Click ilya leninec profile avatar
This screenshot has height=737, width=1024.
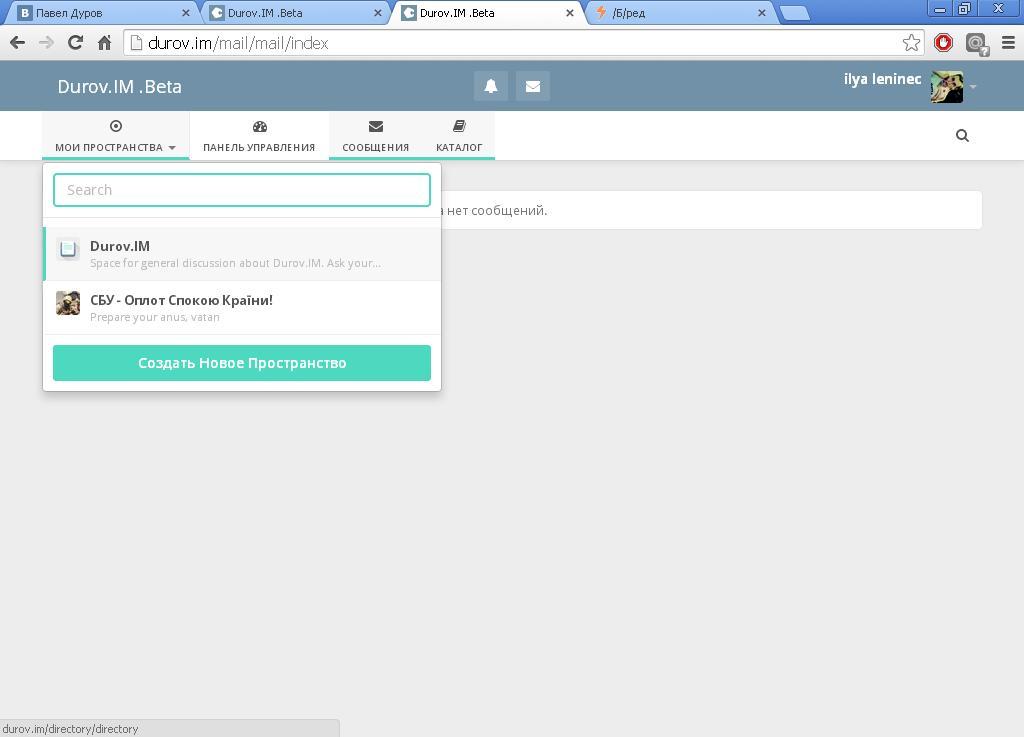pos(947,87)
